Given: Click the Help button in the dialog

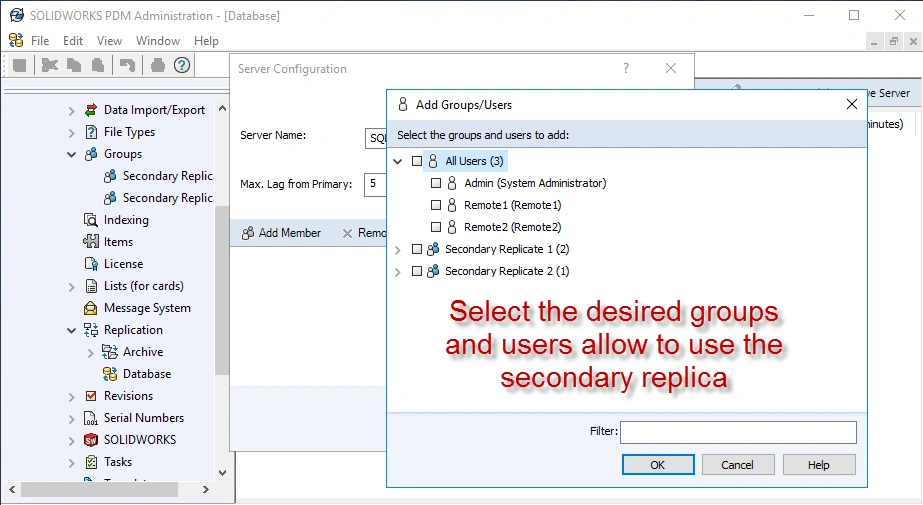Looking at the screenshot, I should click(819, 465).
